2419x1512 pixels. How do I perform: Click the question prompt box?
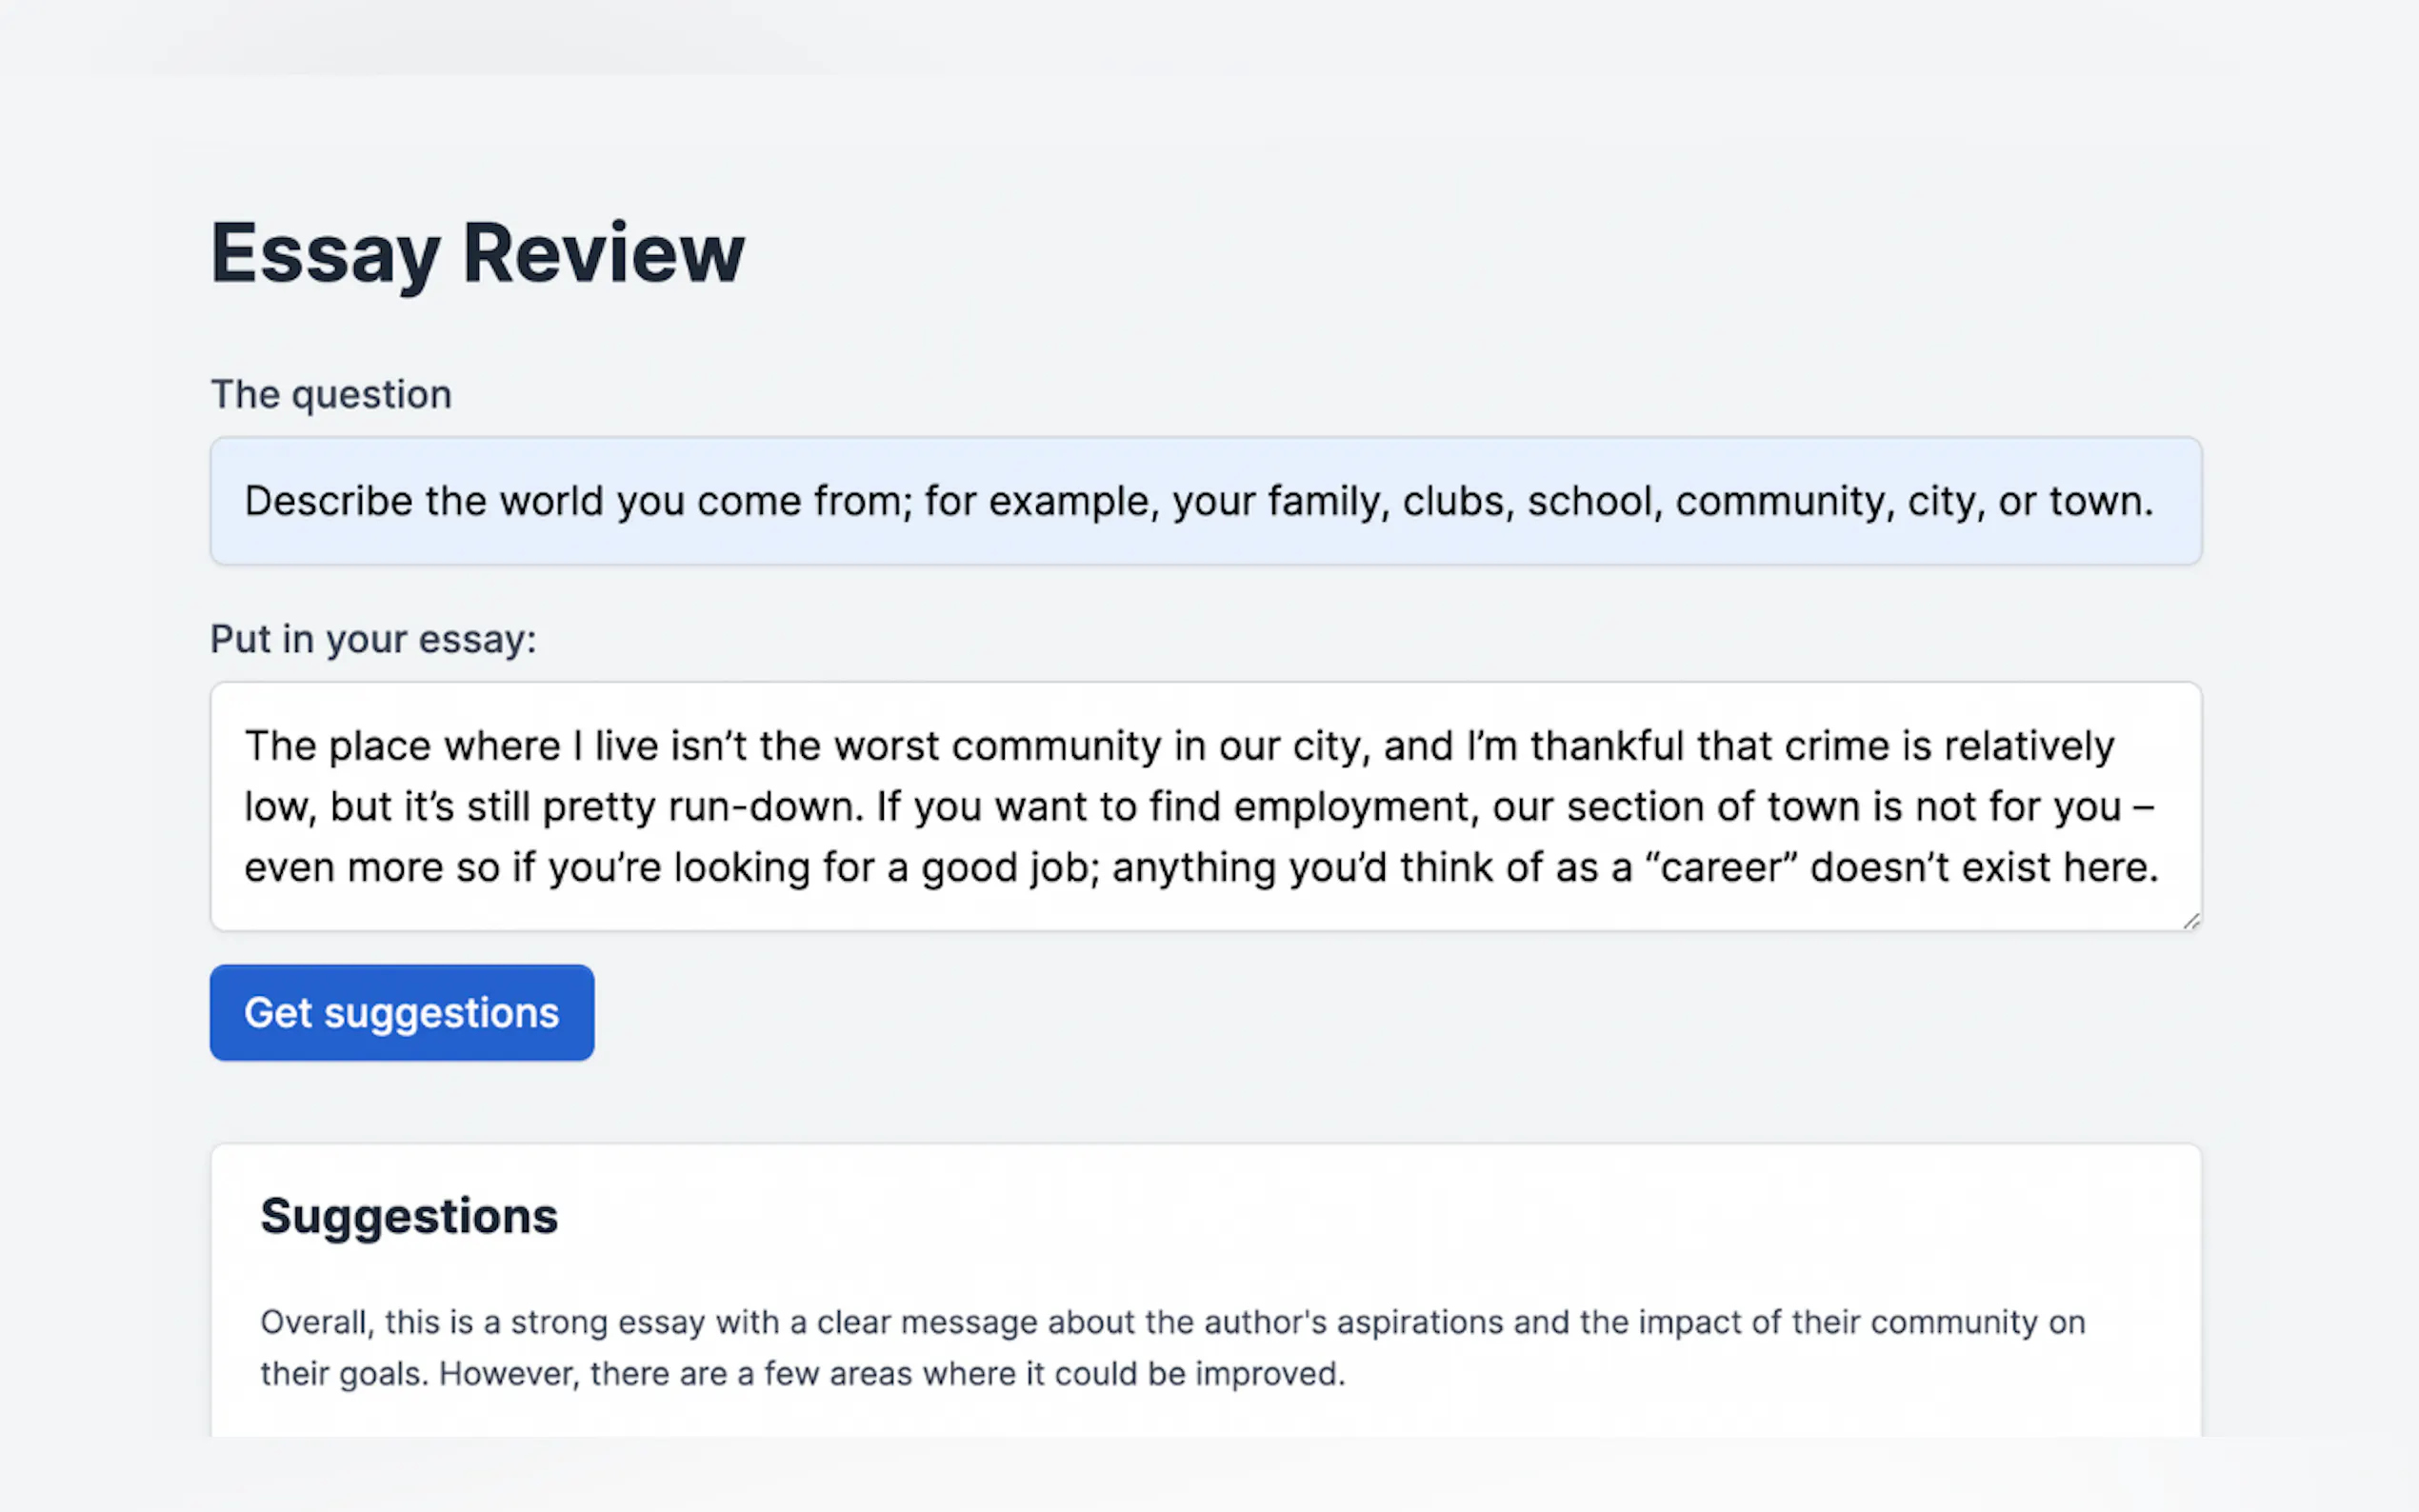click(x=1204, y=501)
